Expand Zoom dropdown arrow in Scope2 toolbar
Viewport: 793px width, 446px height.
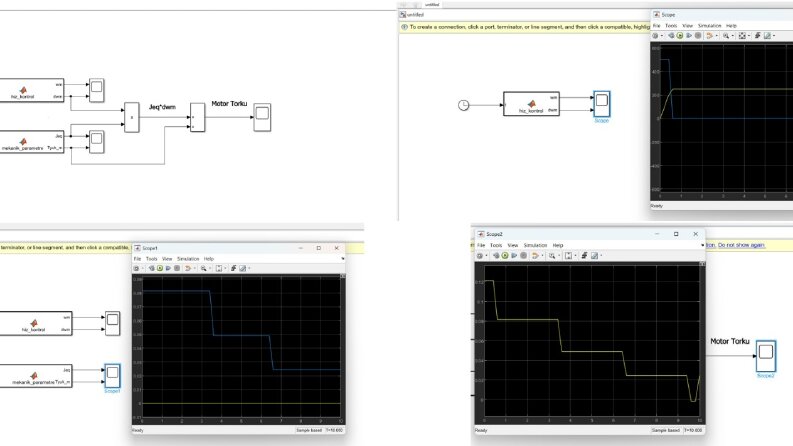(x=559, y=255)
